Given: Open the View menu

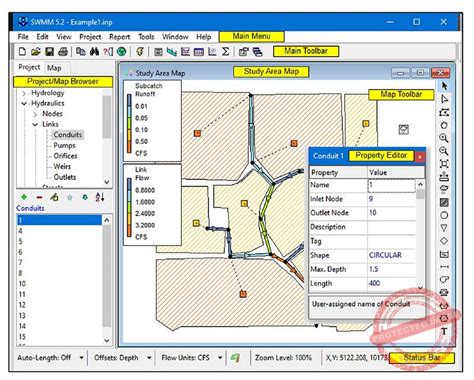Looking at the screenshot, I should tap(64, 37).
